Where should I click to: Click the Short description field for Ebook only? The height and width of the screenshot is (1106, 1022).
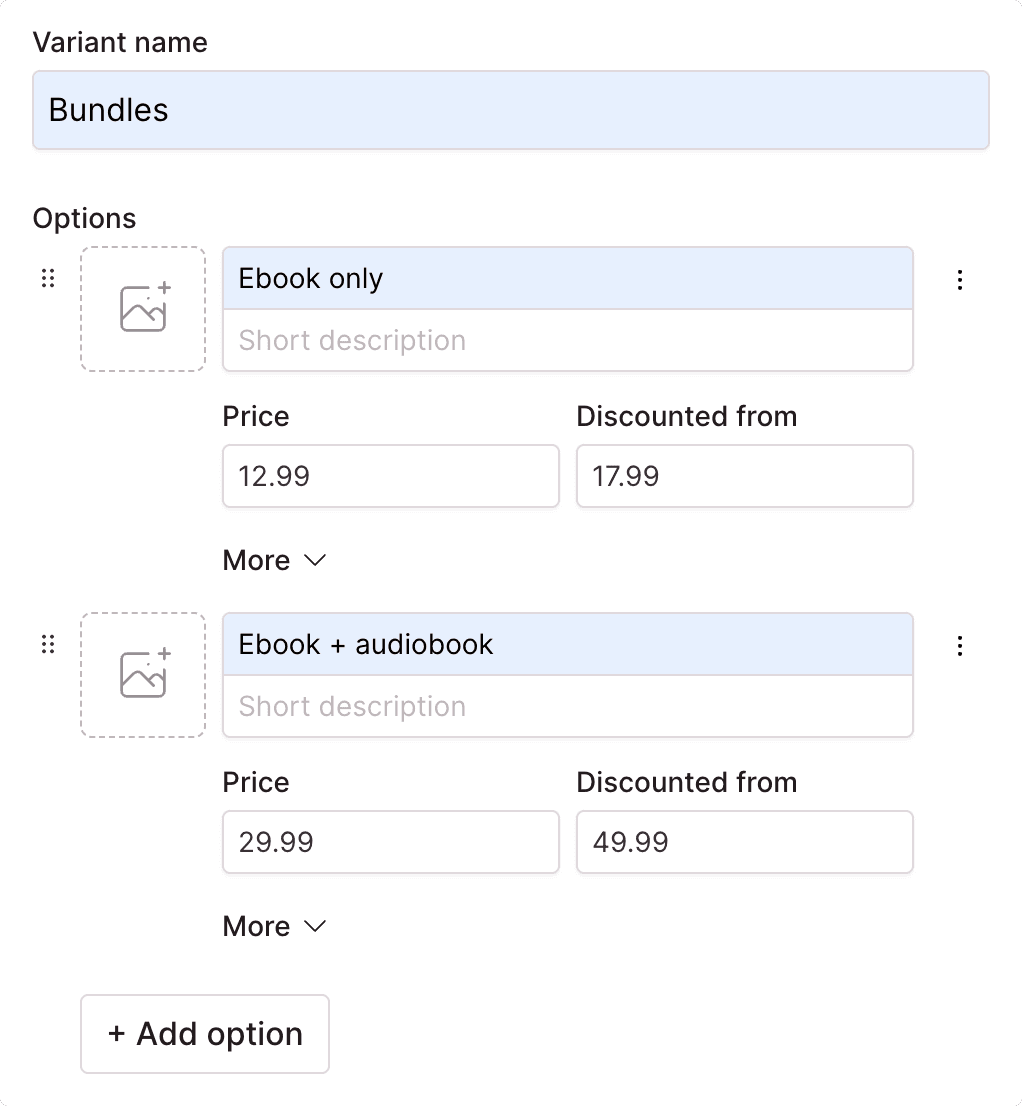click(x=567, y=340)
